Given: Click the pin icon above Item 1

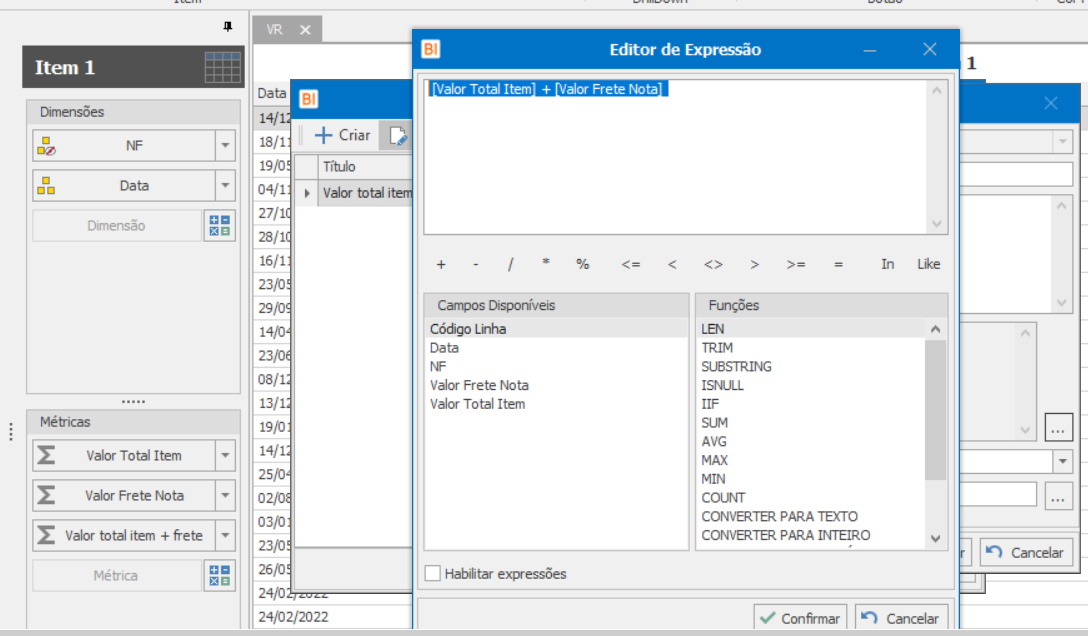Looking at the screenshot, I should [x=228, y=26].
